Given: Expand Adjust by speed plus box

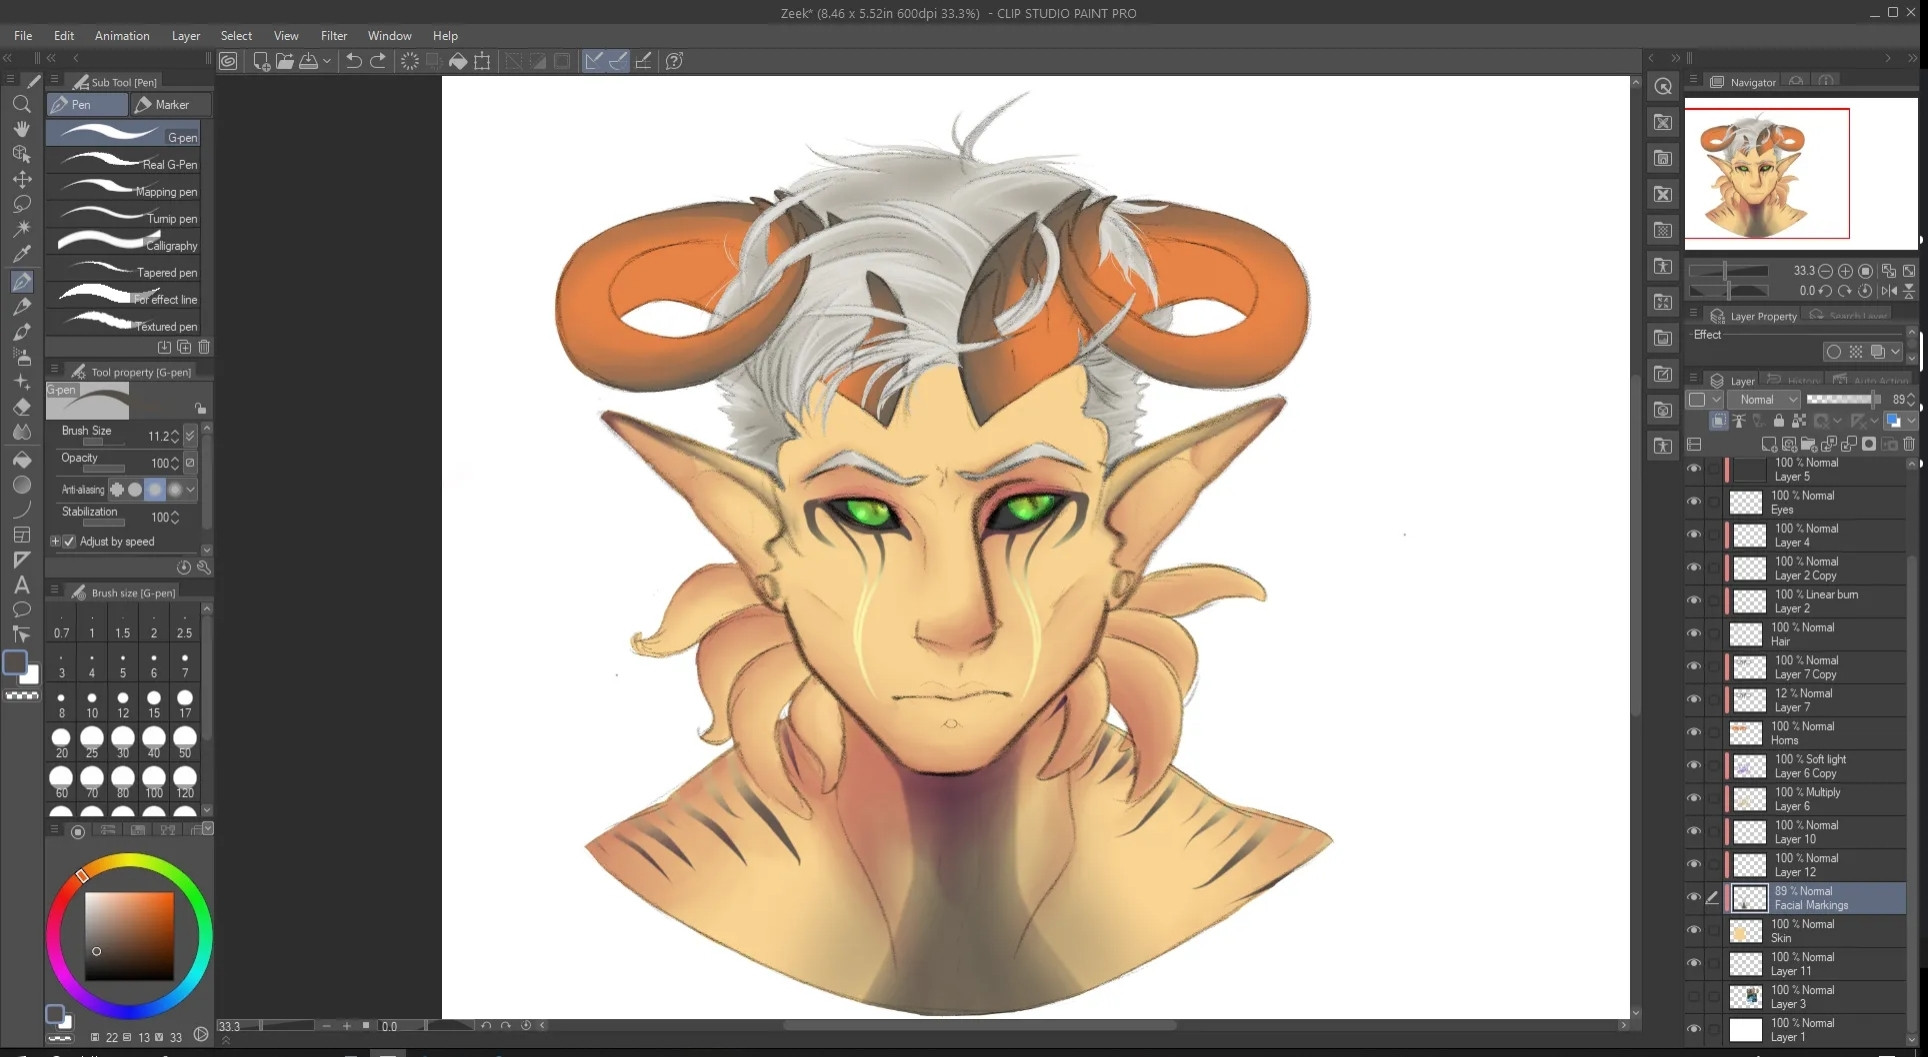Looking at the screenshot, I should click(x=55, y=541).
